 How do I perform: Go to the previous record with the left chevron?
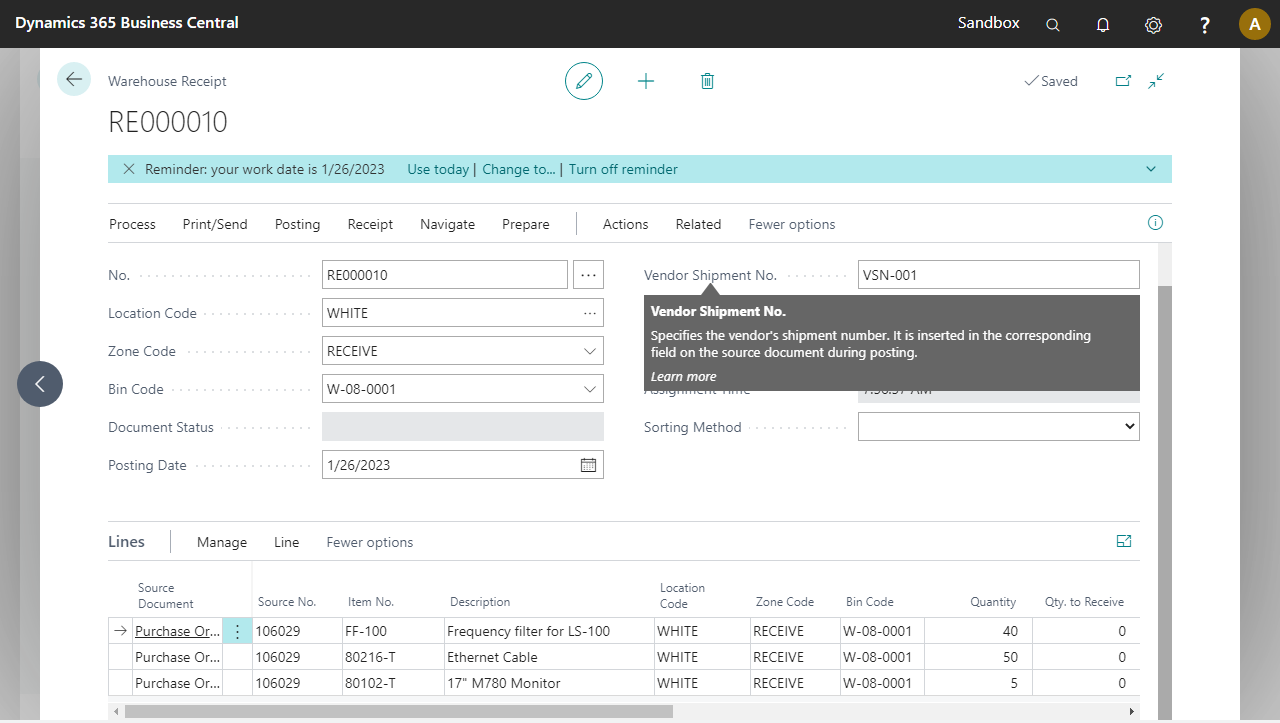pos(40,384)
